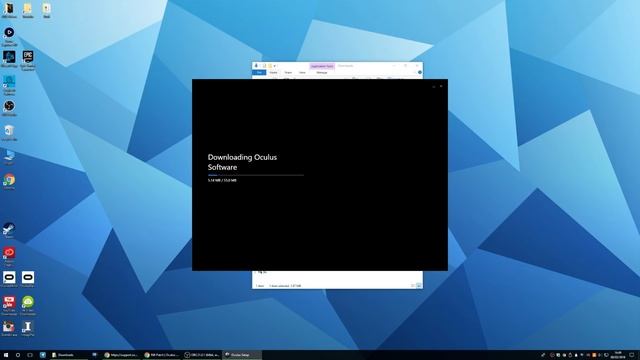Open the play-button video app desktop shortcut
This screenshot has height=360, width=640.
tap(9, 36)
